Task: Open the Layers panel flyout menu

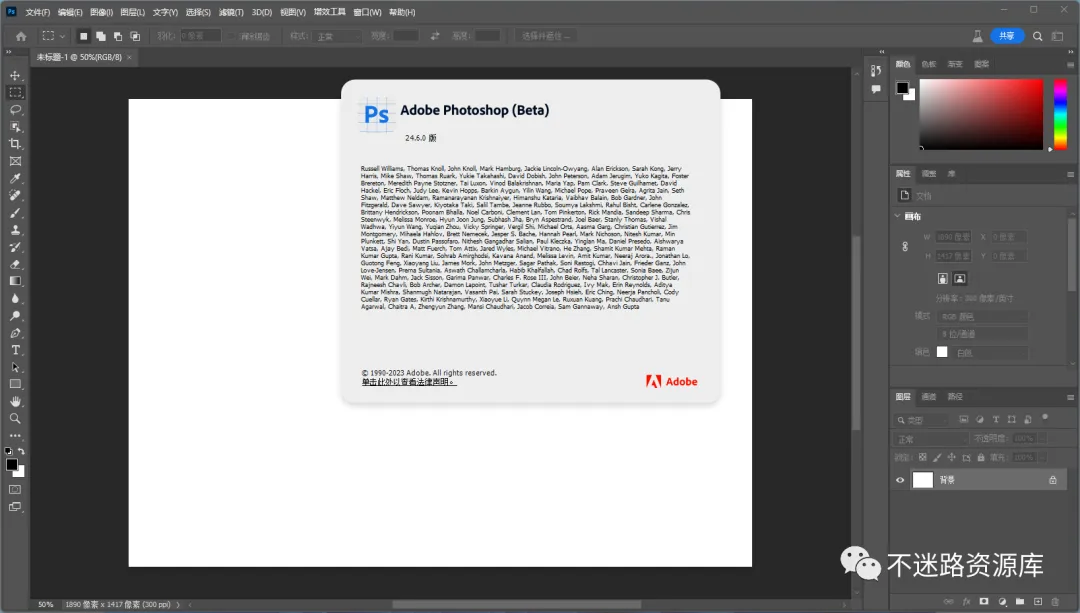Action: pyautogui.click(x=1070, y=397)
